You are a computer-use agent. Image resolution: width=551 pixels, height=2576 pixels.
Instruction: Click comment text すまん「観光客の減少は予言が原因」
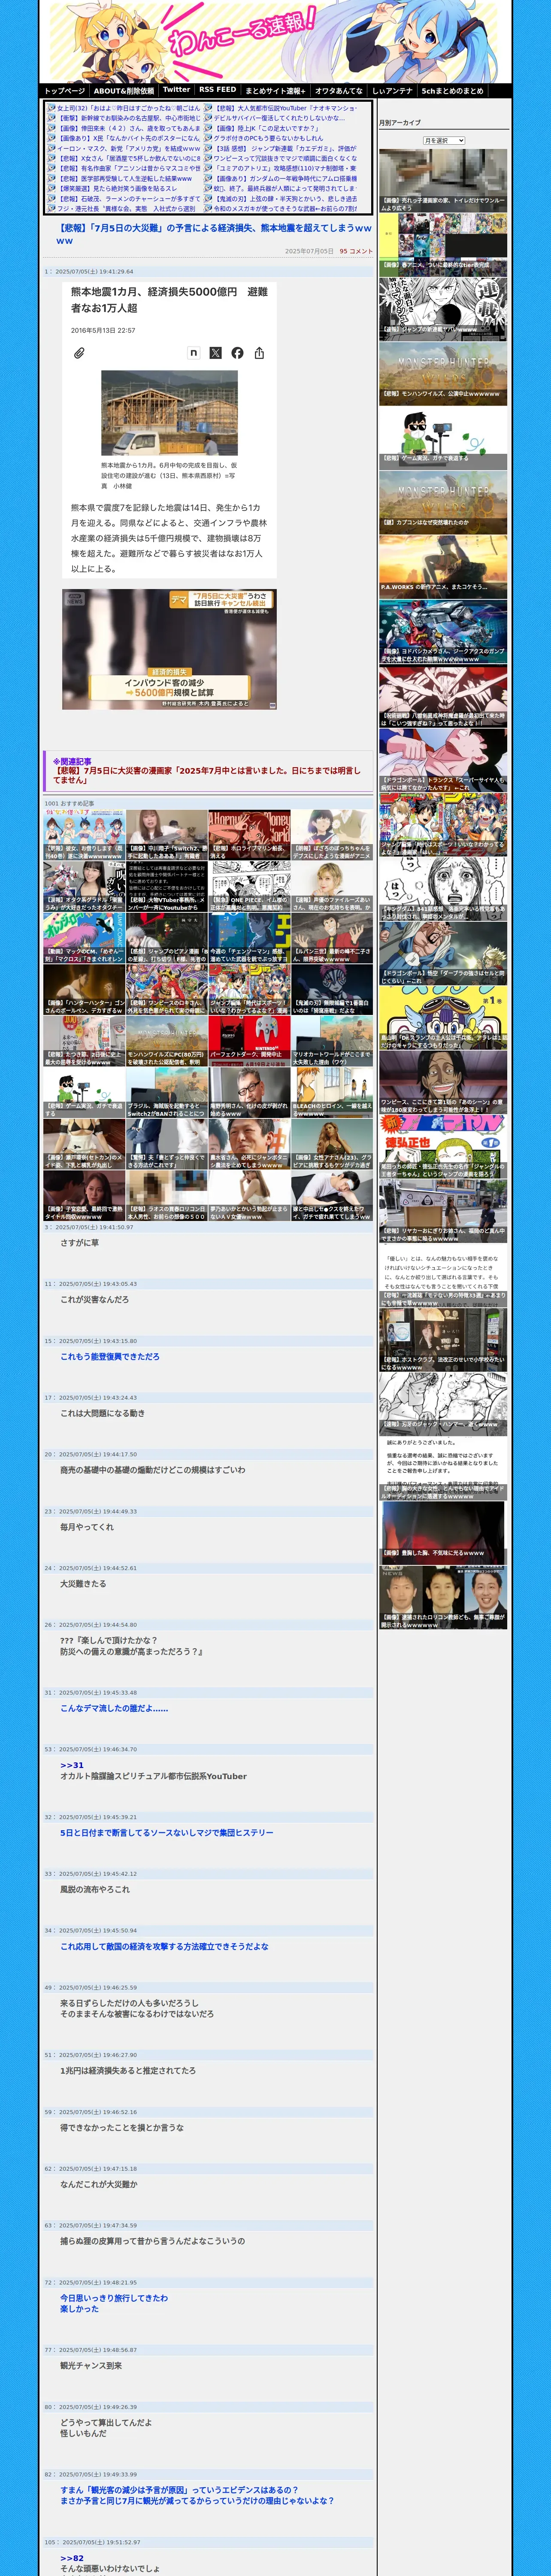pyautogui.click(x=179, y=2490)
